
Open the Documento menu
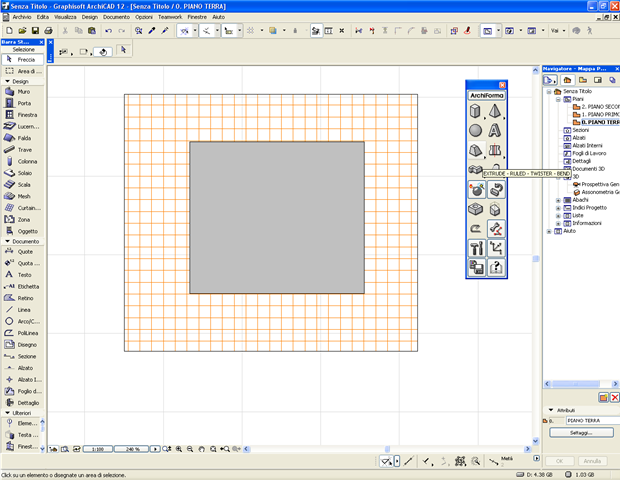coord(116,17)
